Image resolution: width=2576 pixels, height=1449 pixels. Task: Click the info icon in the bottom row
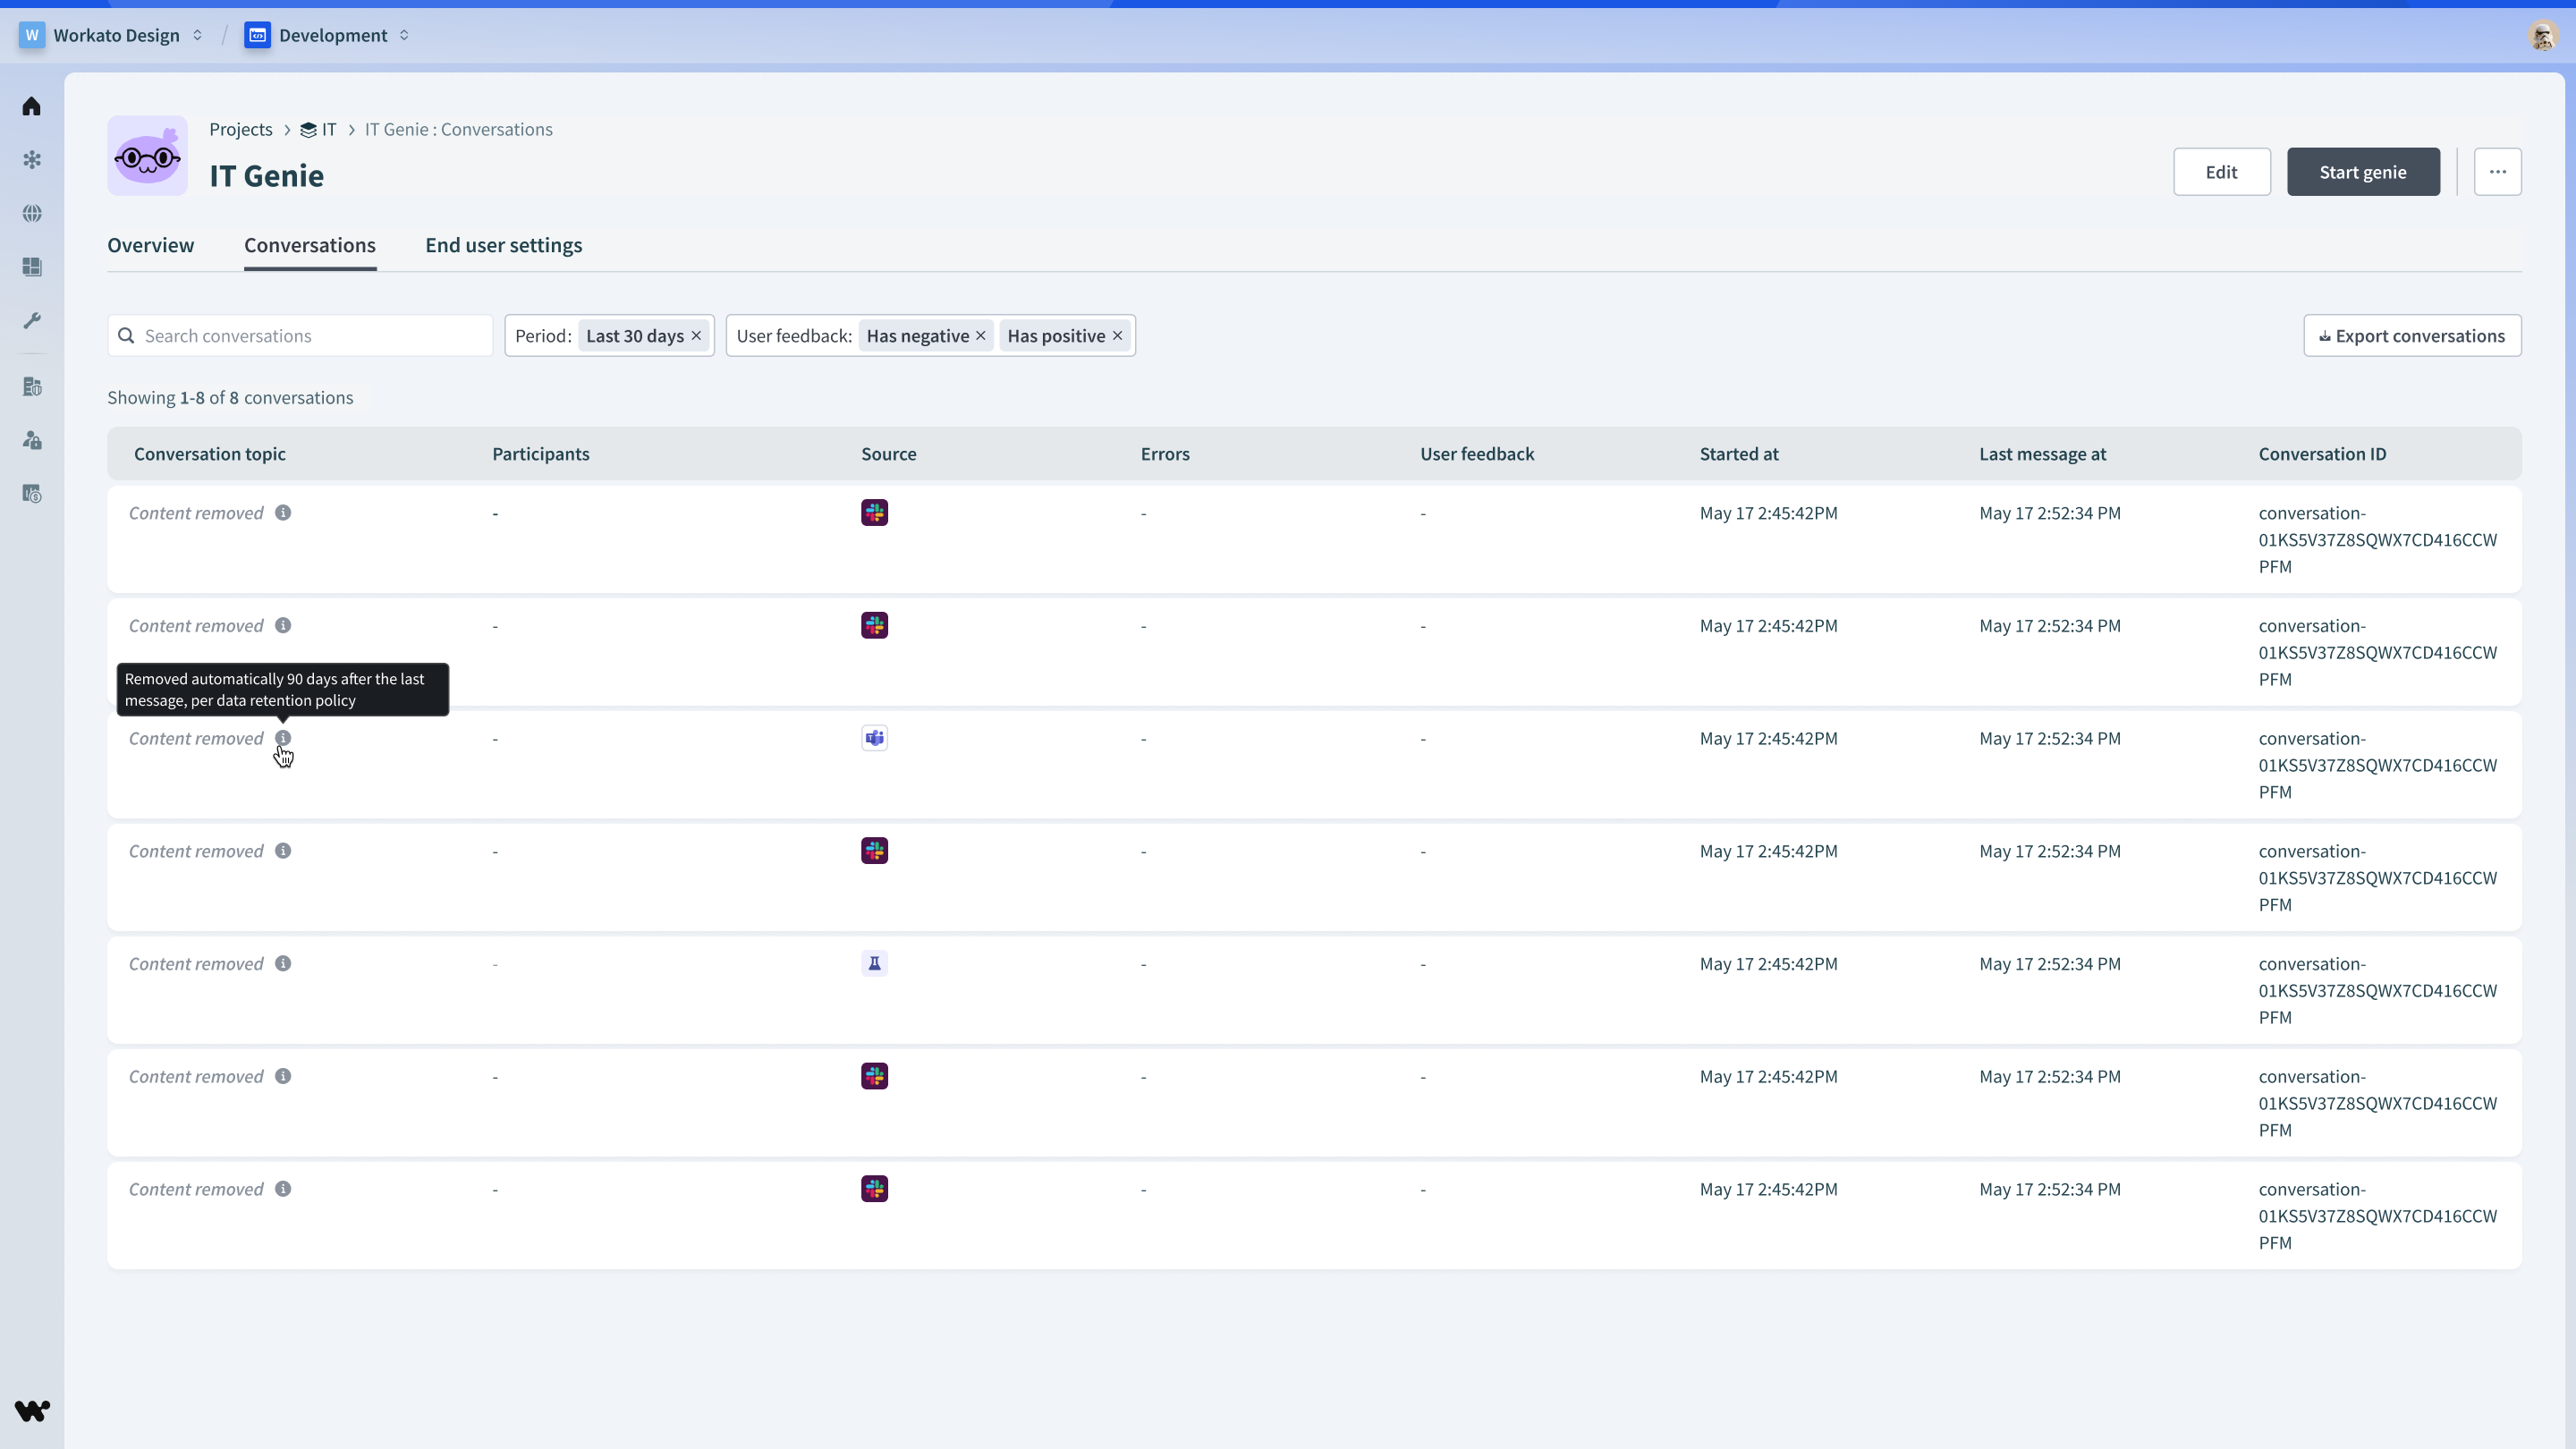[x=283, y=1189]
